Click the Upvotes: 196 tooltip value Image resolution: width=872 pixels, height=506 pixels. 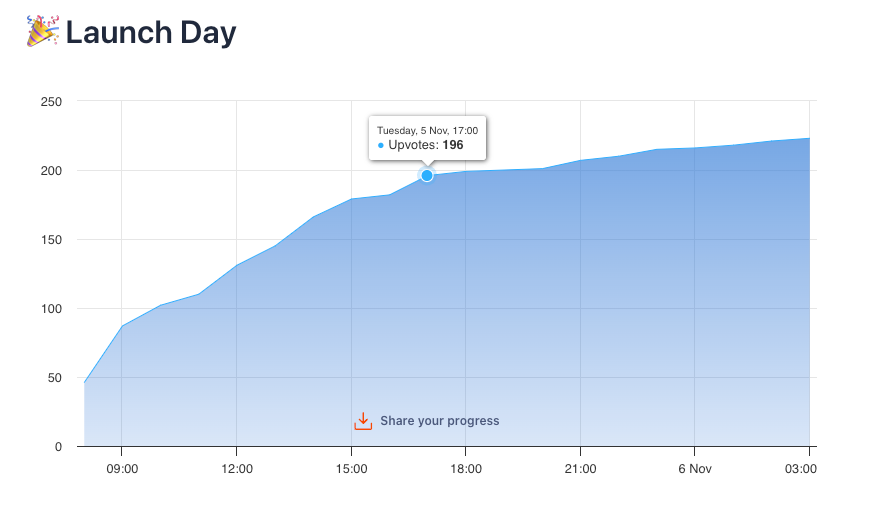(x=426, y=145)
